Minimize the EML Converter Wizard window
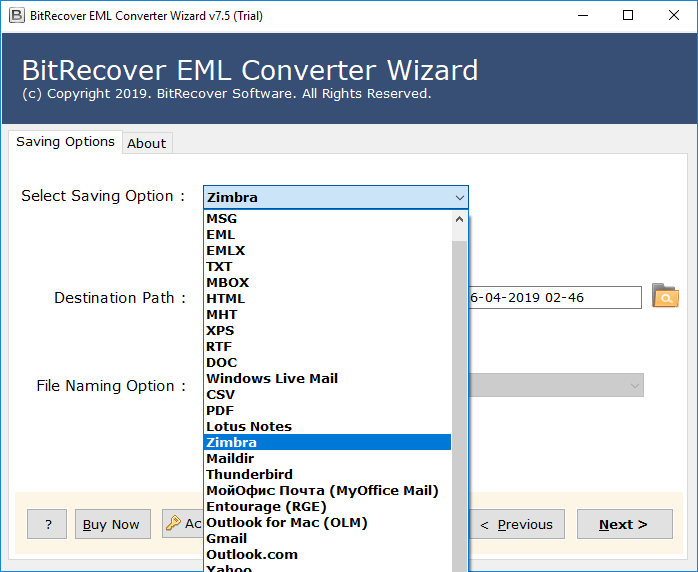 click(583, 16)
